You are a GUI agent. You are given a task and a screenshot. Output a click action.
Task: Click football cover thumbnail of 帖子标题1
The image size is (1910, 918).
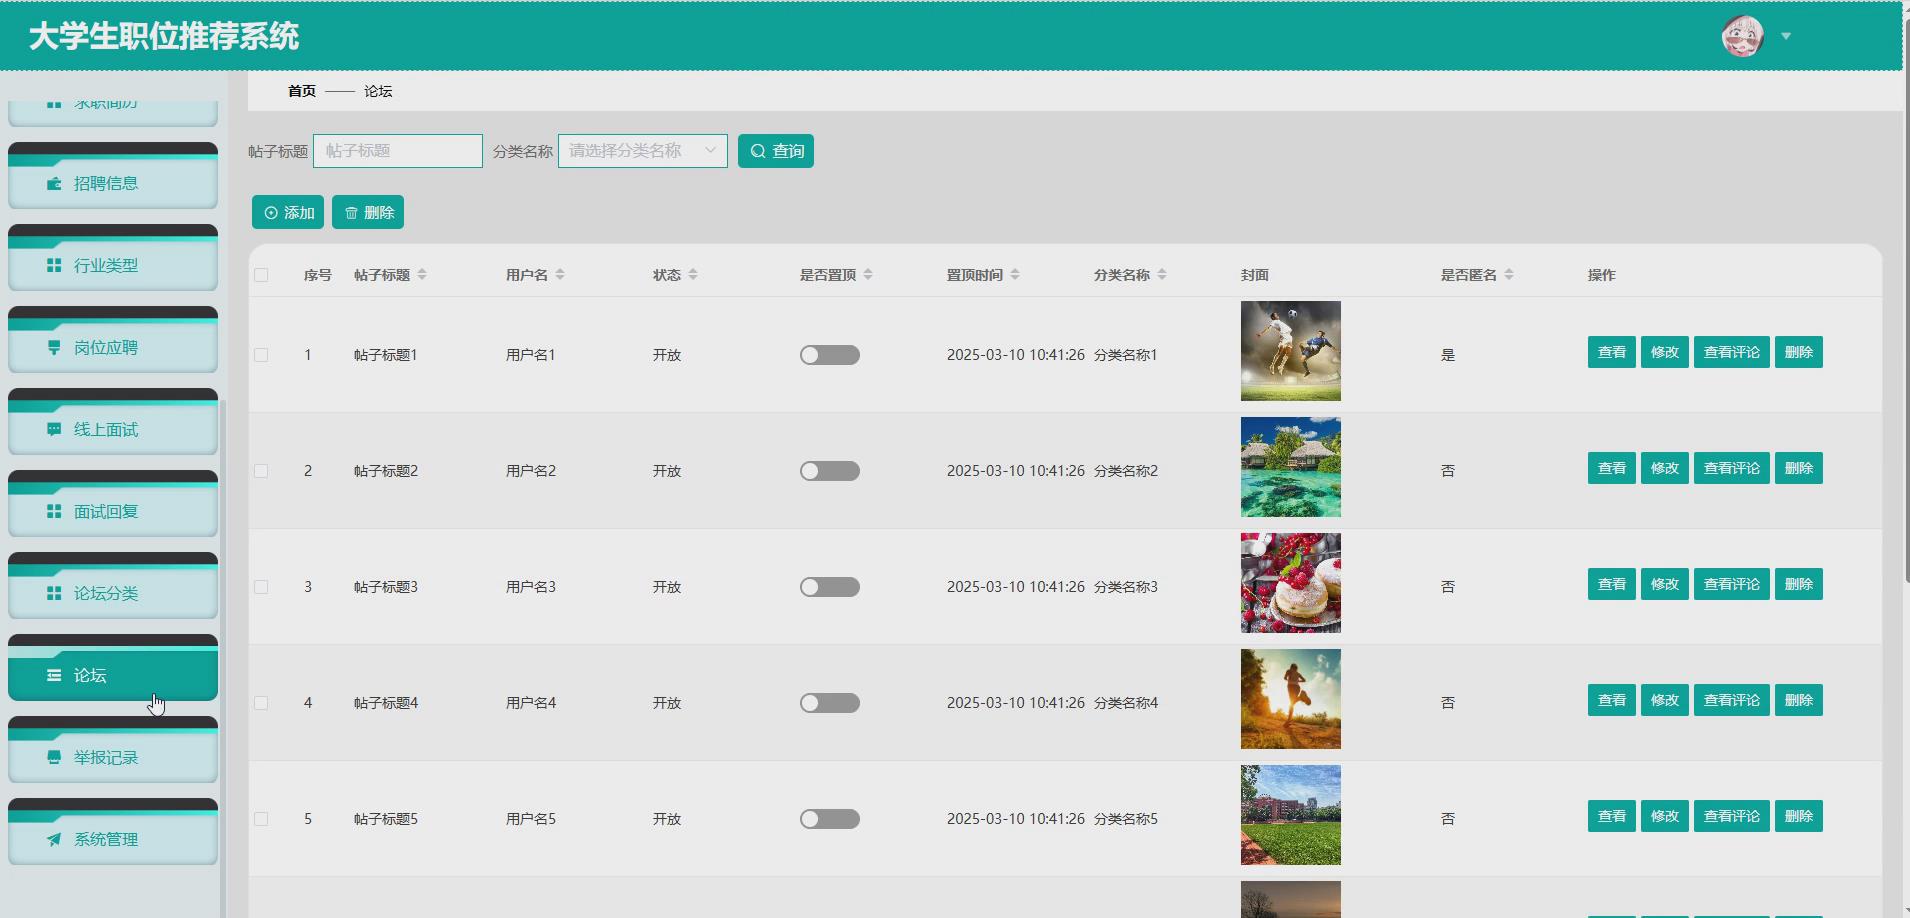click(1291, 351)
